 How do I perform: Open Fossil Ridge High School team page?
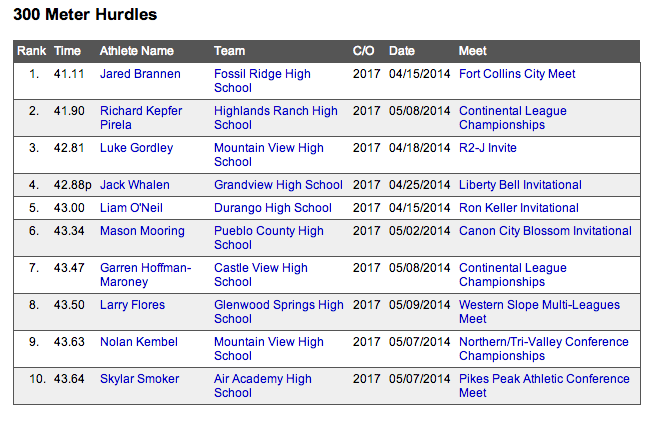tap(262, 81)
